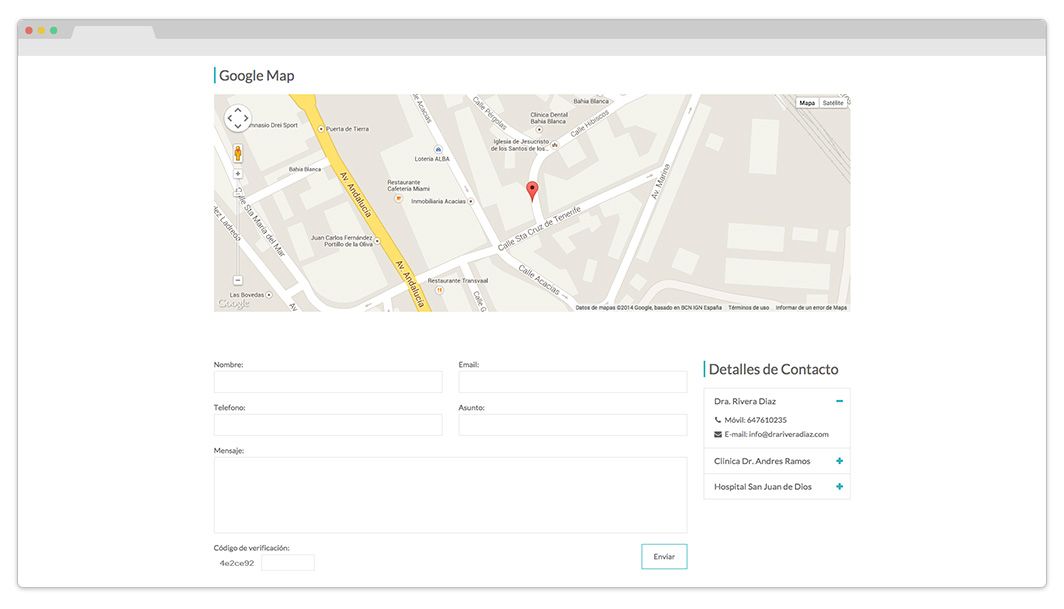Click Informar de un error de Maps
Viewport: 1064px width, 609px height.
tap(811, 308)
